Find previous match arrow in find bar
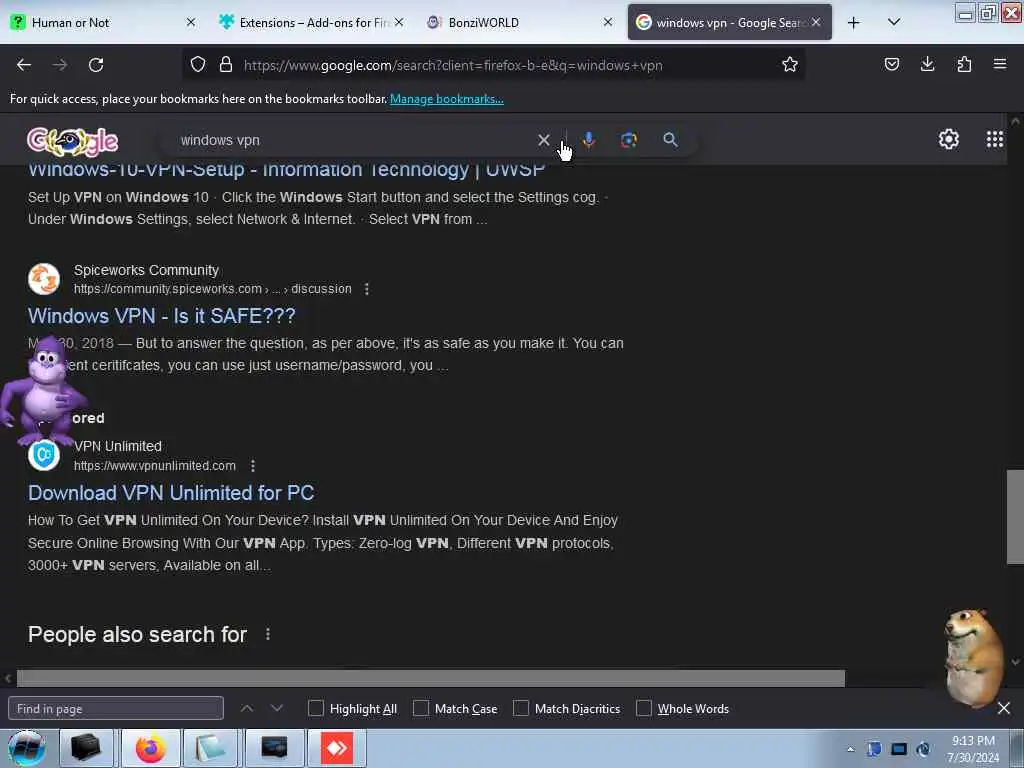The width and height of the screenshot is (1024, 768). tap(247, 708)
